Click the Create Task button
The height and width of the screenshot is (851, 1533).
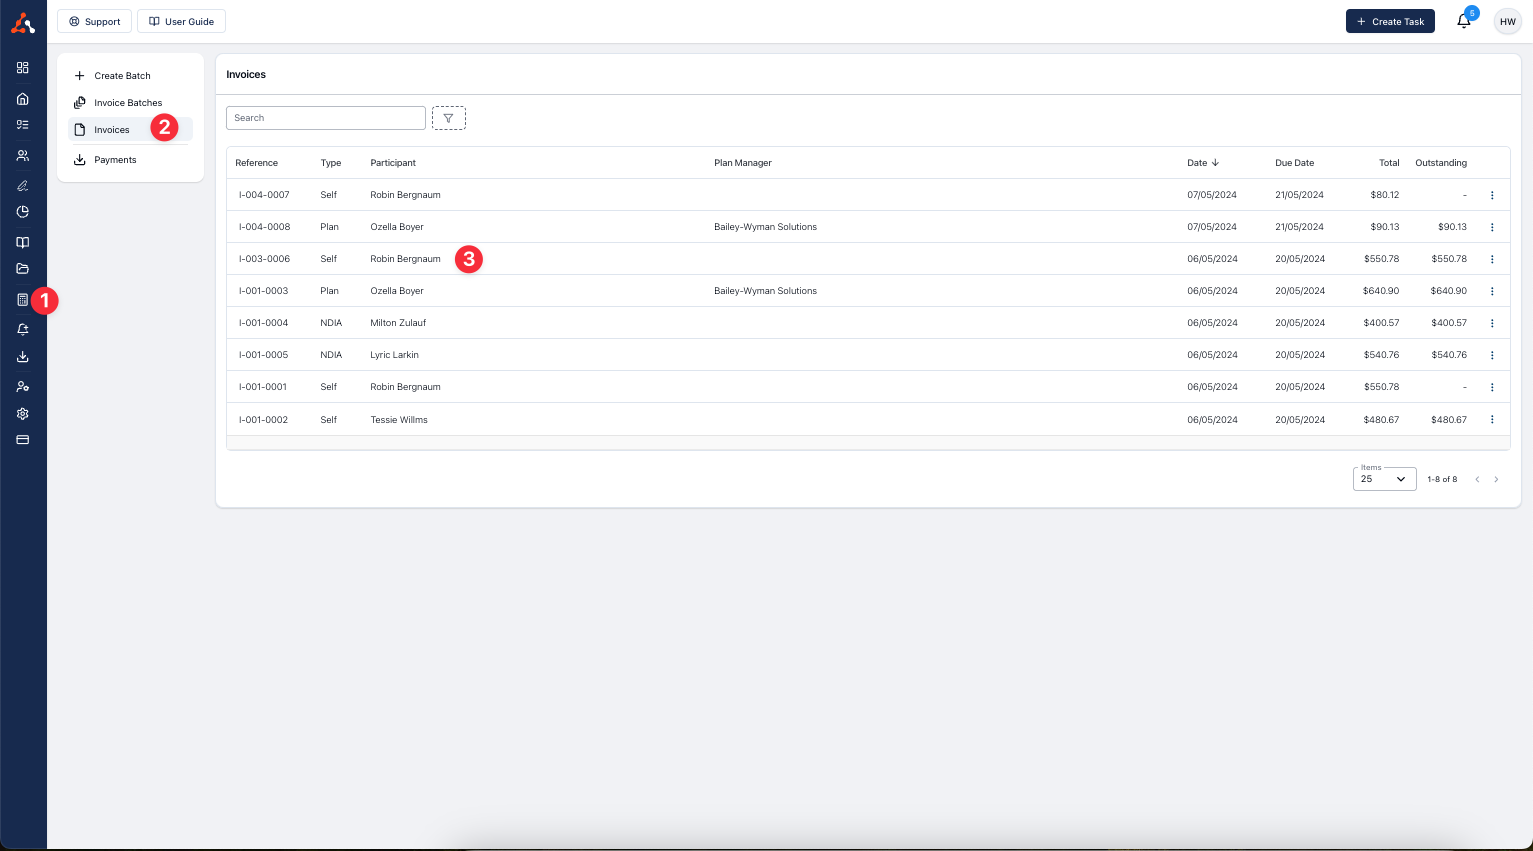pos(1390,21)
